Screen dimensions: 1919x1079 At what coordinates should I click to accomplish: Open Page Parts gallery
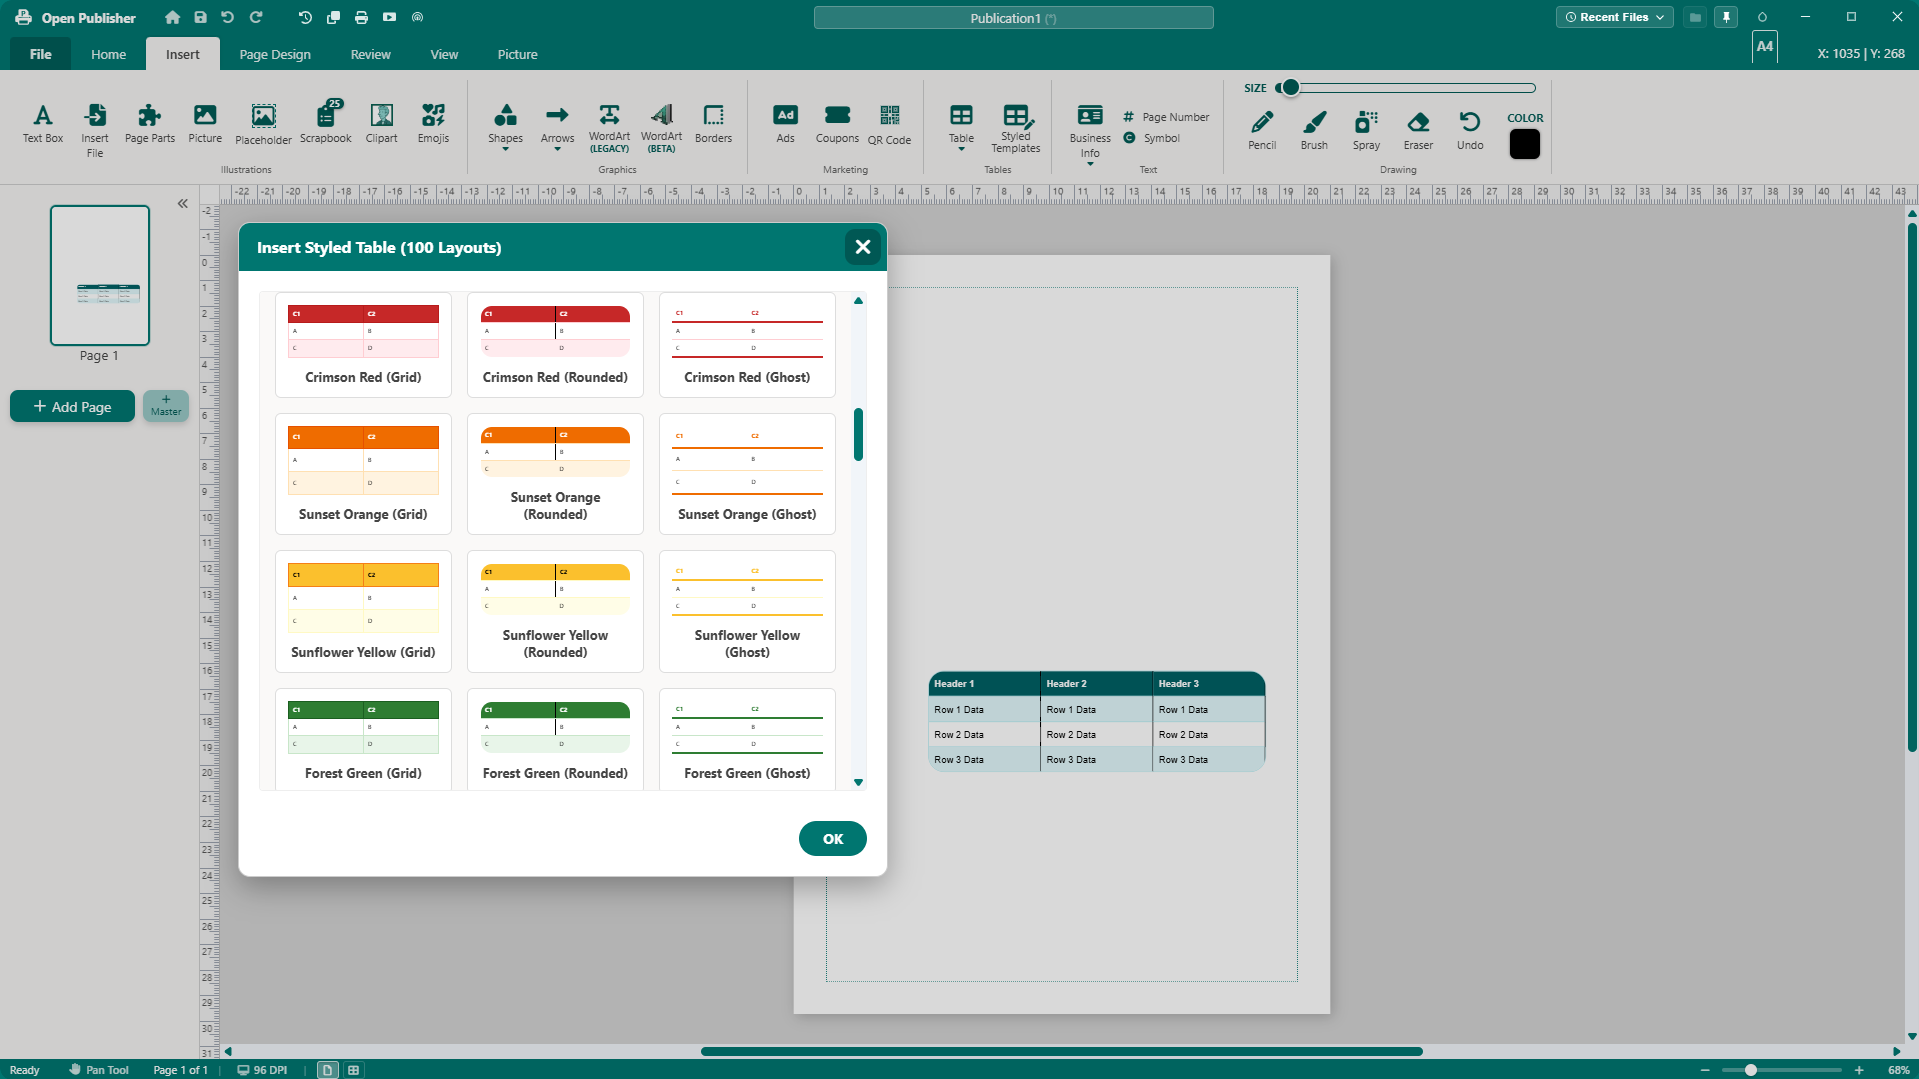coord(150,125)
